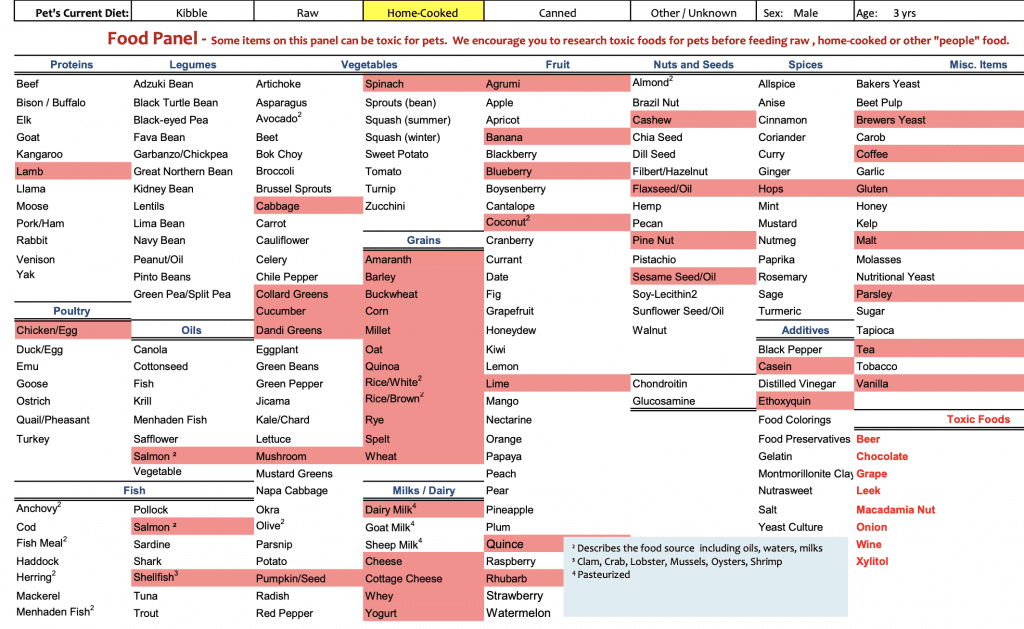
Task: Click the highlighted Flaxseed/Oil cell
Action: tap(693, 189)
